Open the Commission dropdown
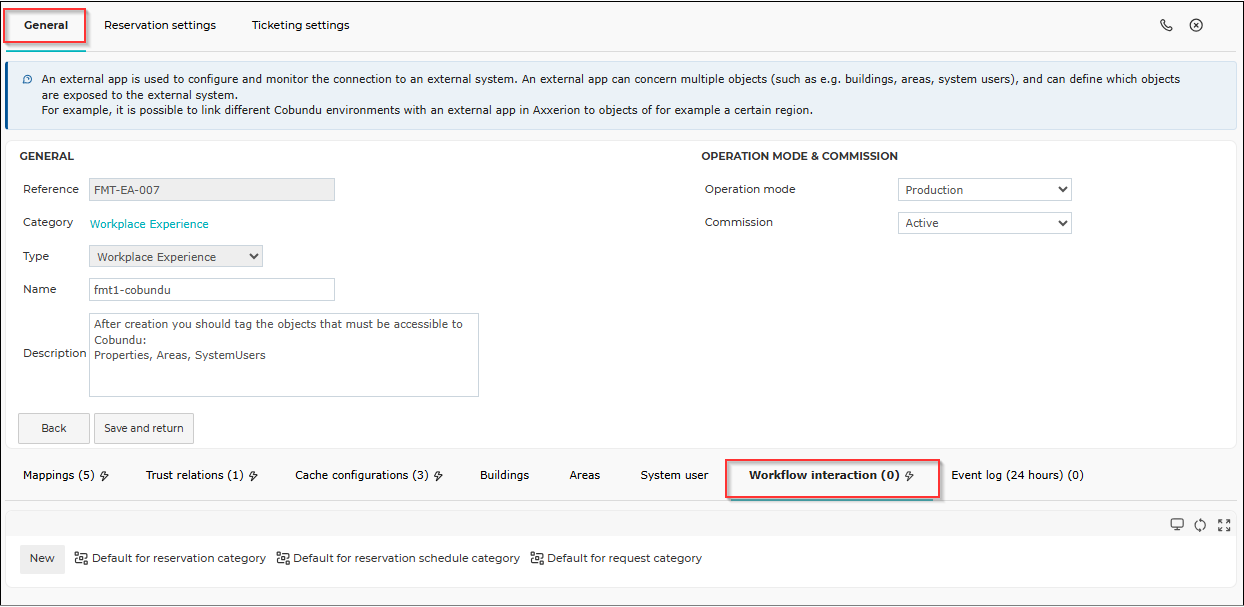Viewport: 1244px width, 607px height. (x=984, y=223)
